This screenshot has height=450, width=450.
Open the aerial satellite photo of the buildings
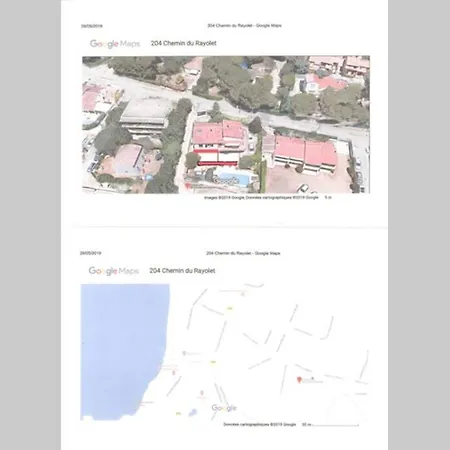(x=226, y=125)
